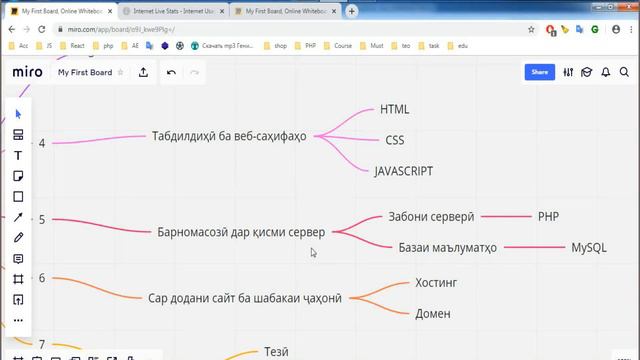Image resolution: width=640 pixels, height=360 pixels.
Task: Click the red Opera-style extension icon
Action: point(551,30)
